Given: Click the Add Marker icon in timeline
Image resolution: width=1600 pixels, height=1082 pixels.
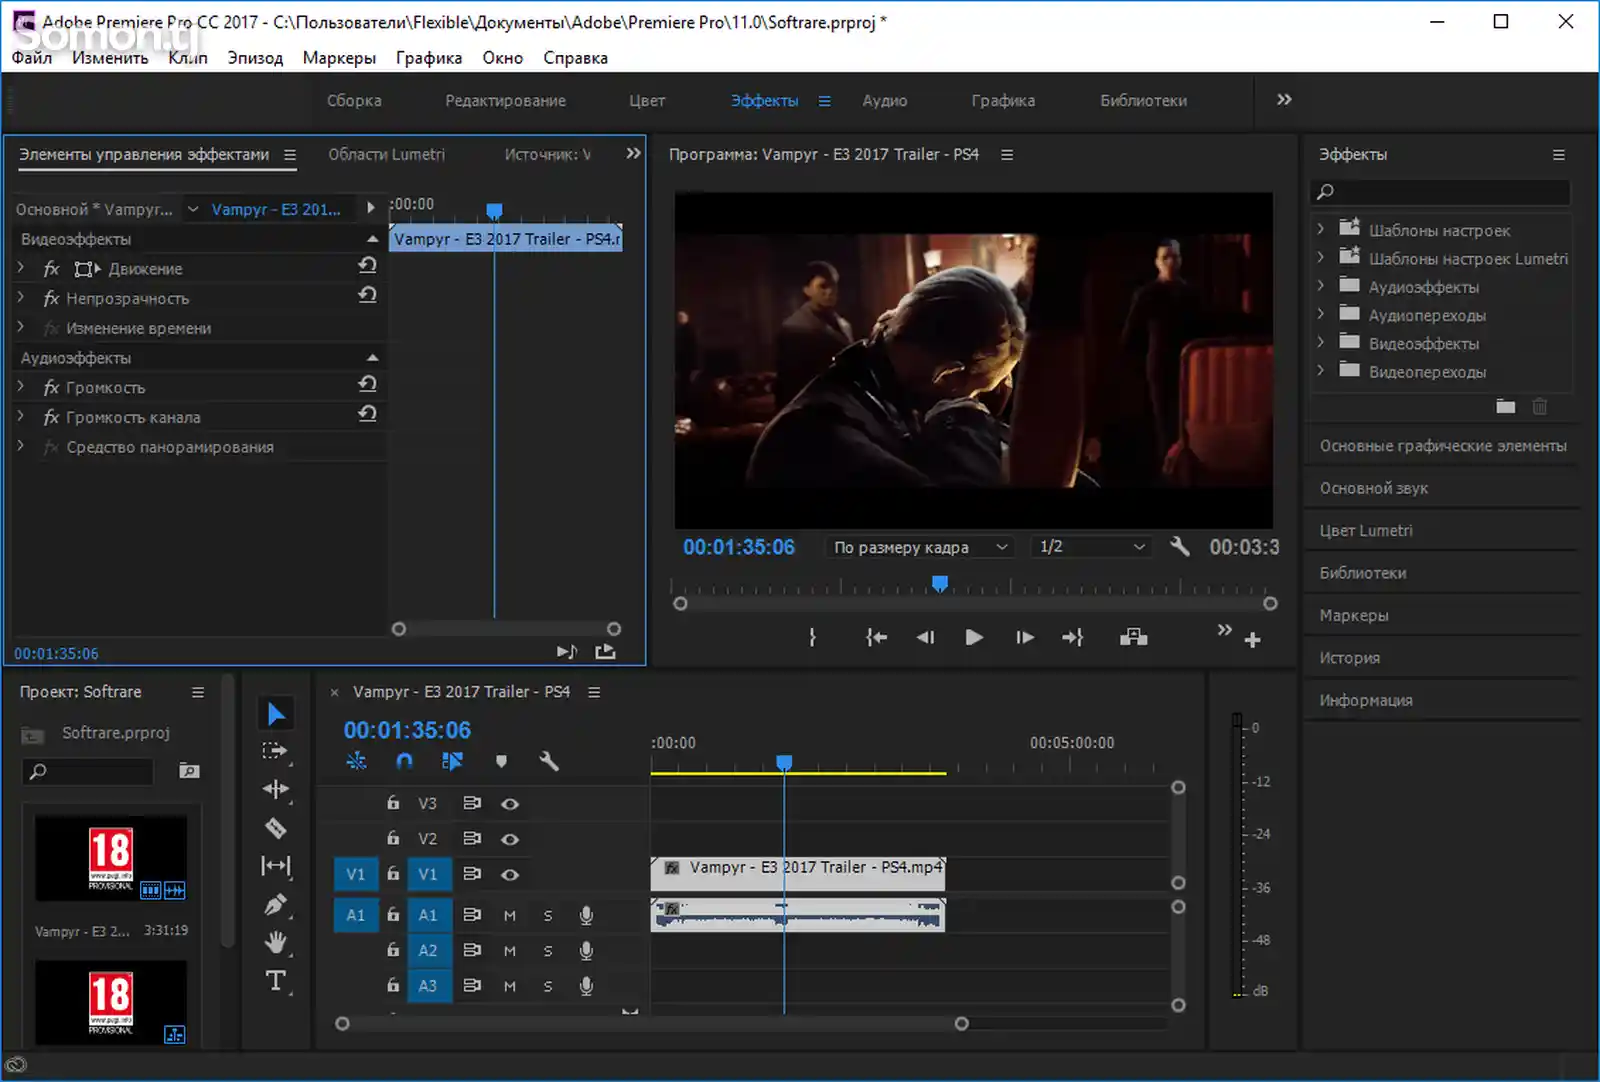Looking at the screenshot, I should coord(501,761).
